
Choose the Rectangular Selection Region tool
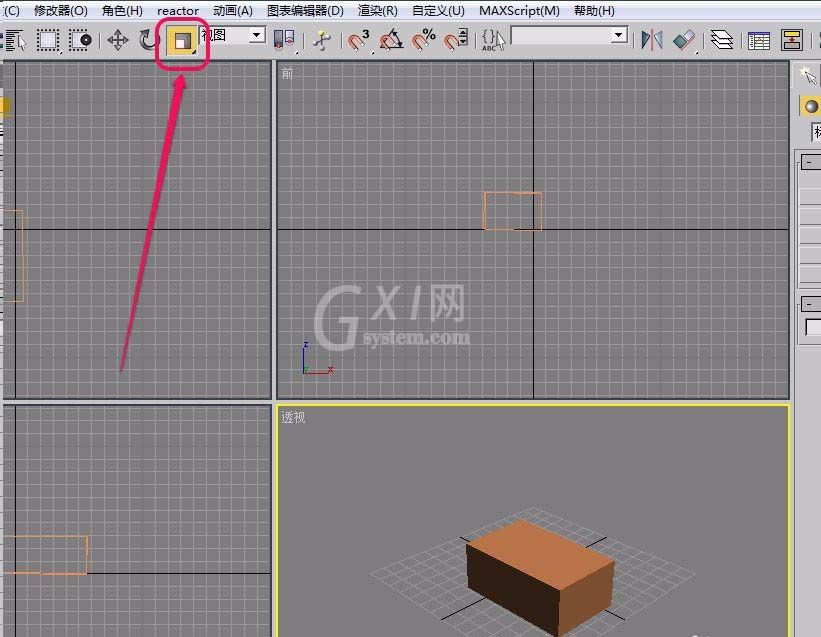point(48,40)
